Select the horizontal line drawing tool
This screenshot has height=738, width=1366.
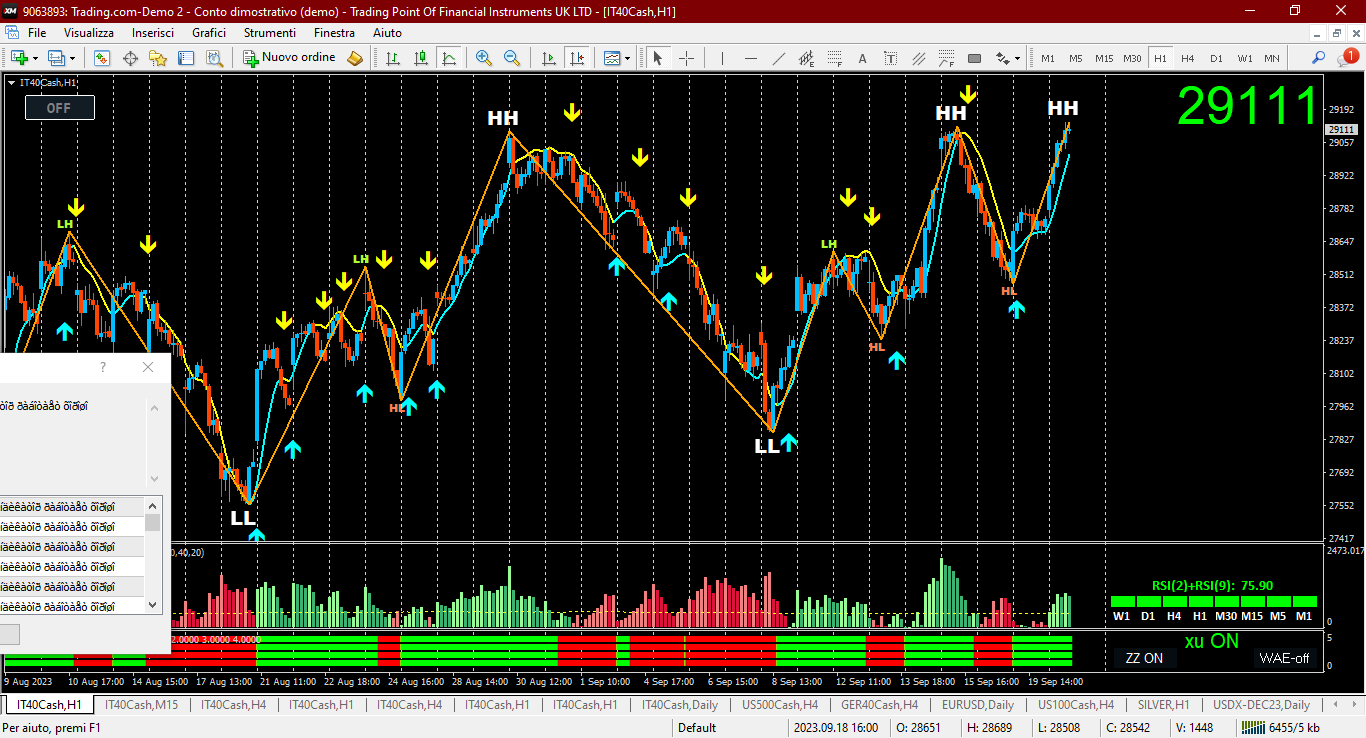(x=750, y=58)
